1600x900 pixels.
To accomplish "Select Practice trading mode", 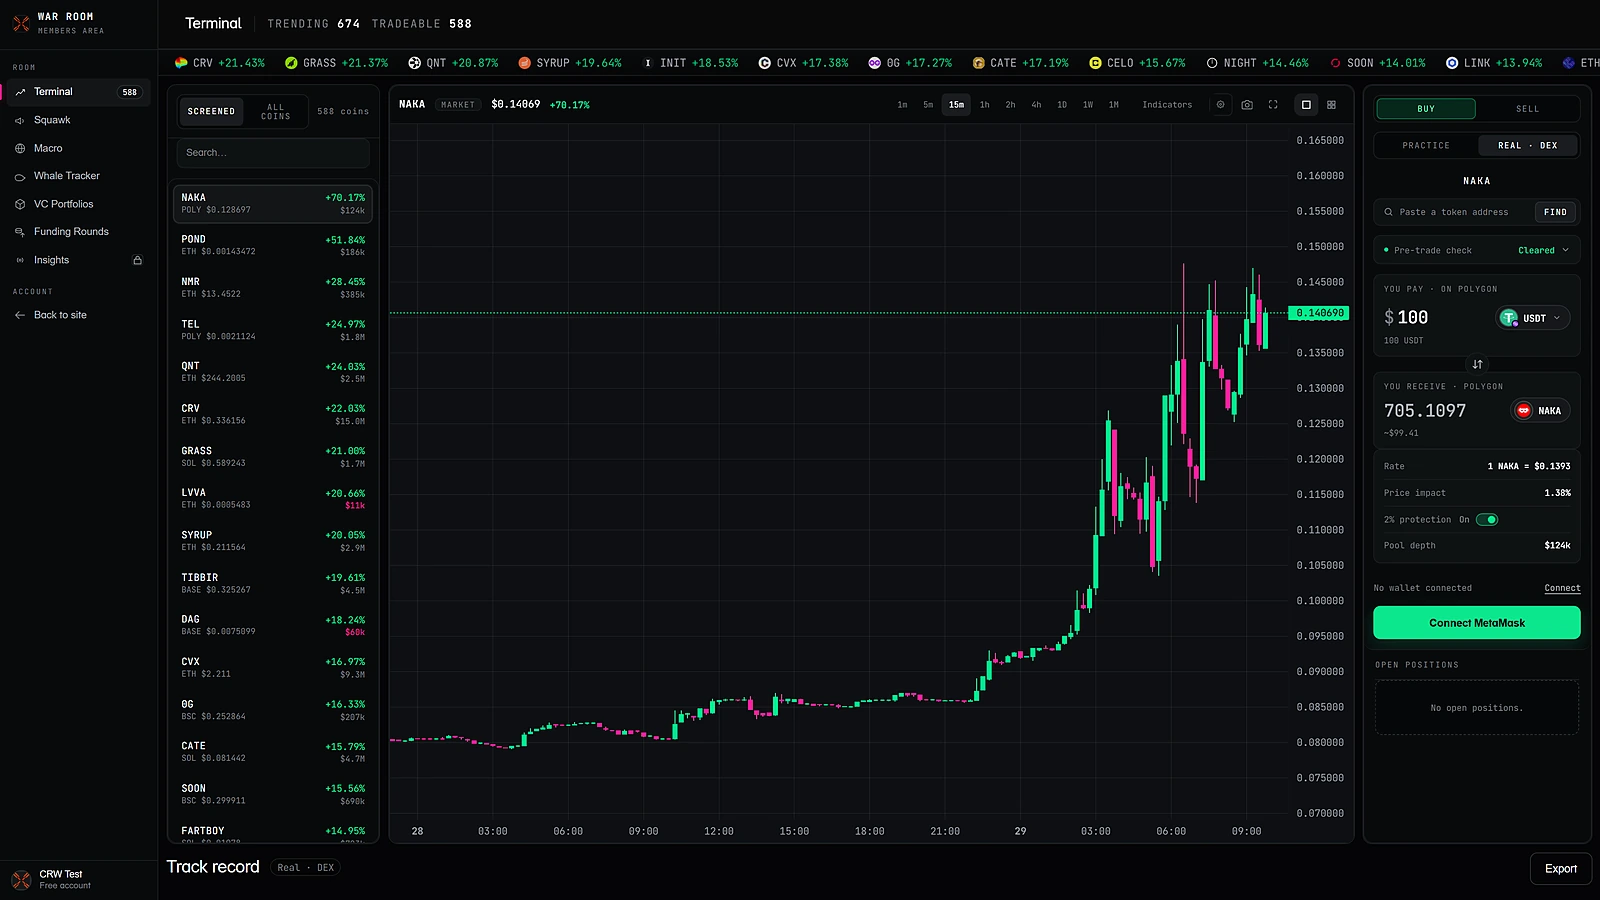I will pos(1426,146).
